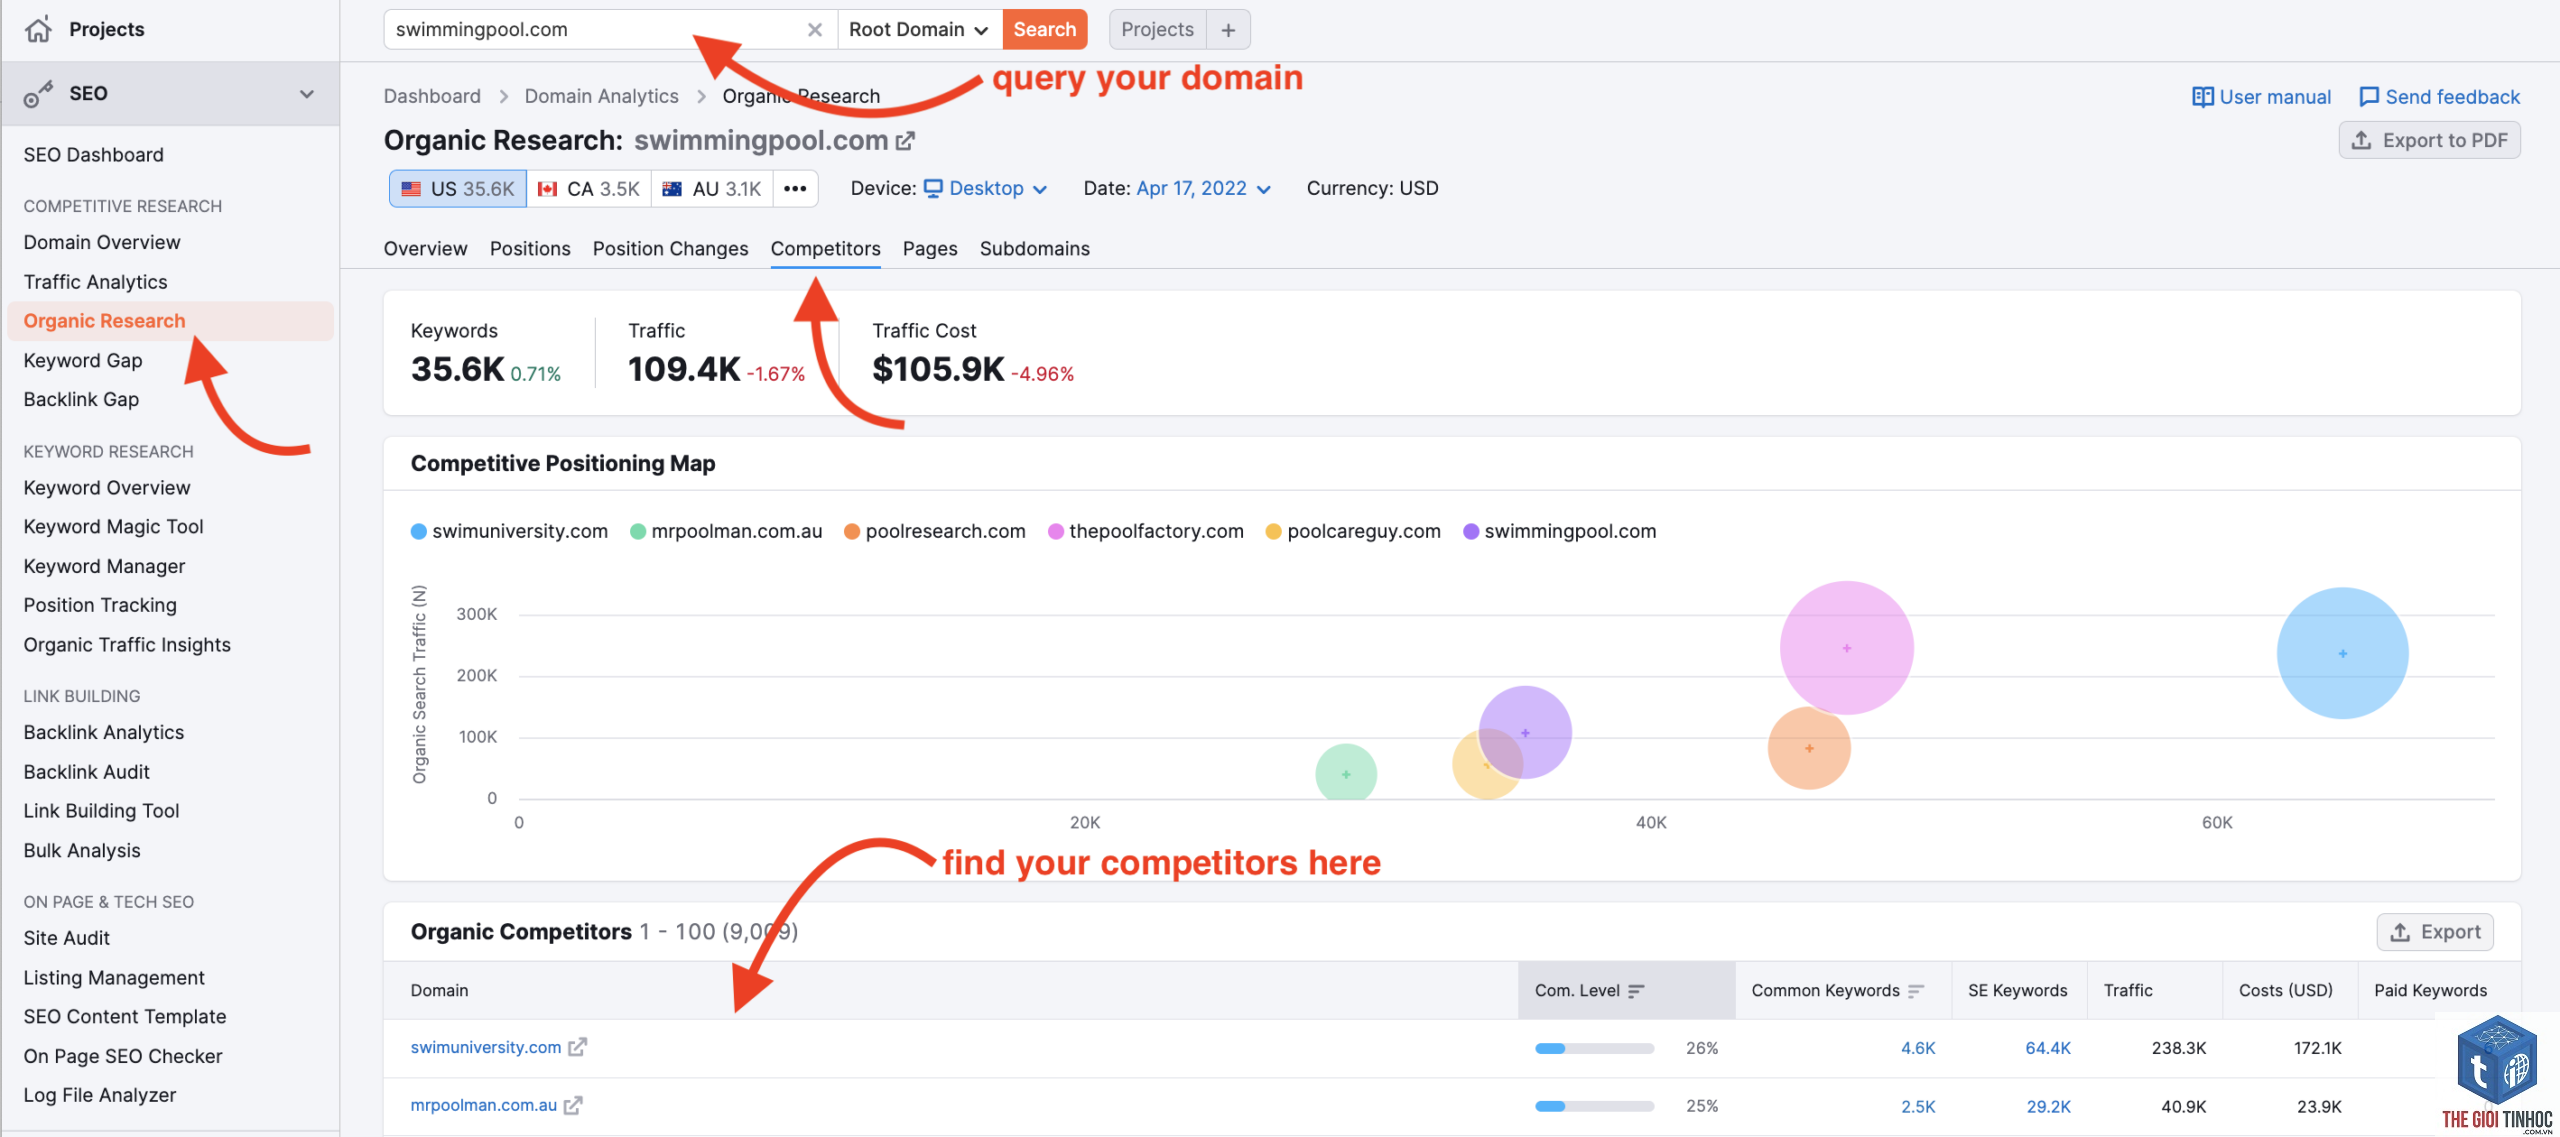Switch to the Position Changes tab

point(670,249)
